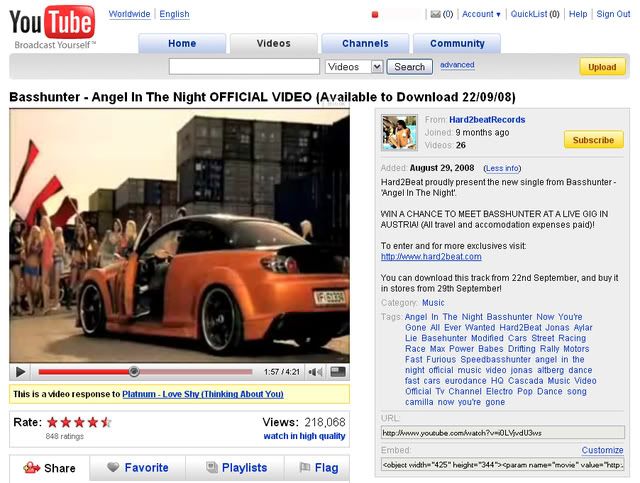Open the Flag tab

(314, 467)
